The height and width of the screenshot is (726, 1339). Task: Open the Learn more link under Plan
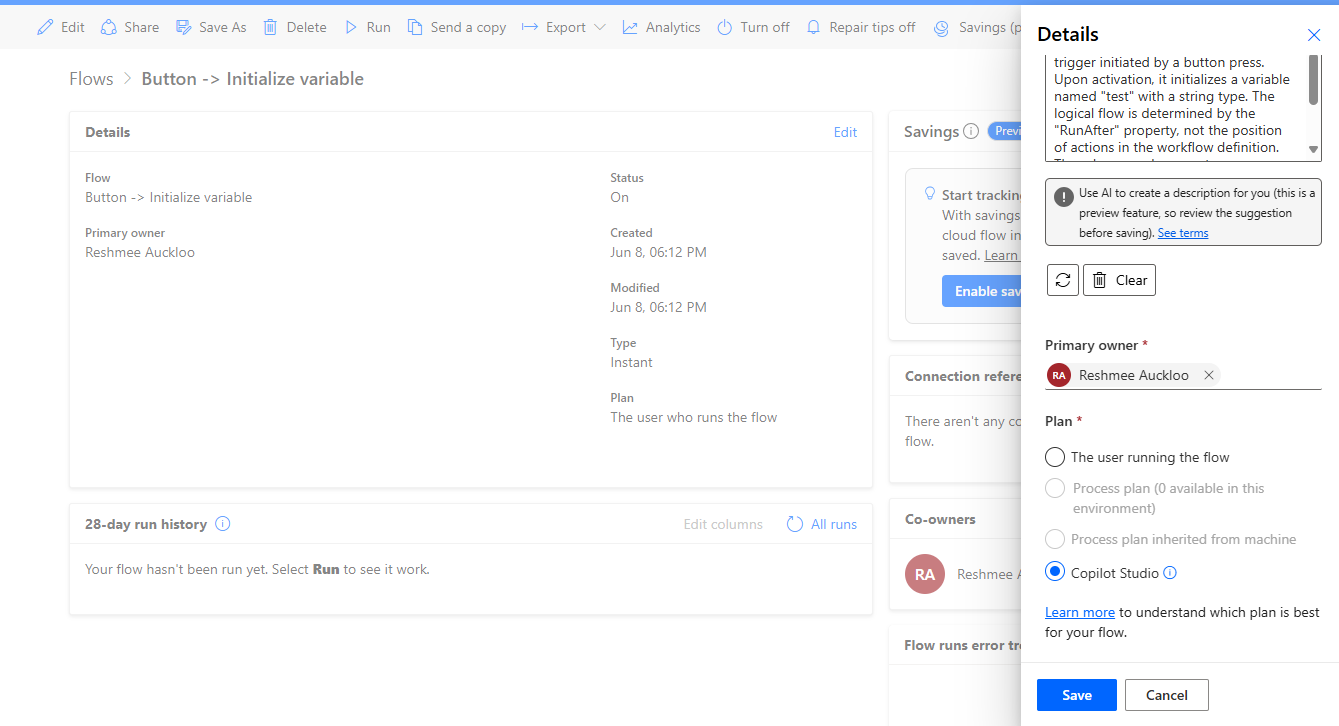coord(1080,611)
